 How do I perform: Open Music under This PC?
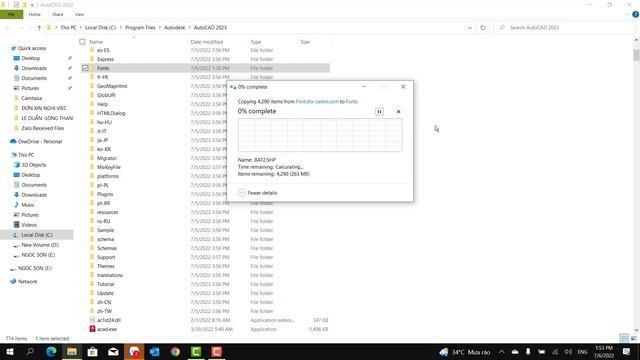28,205
